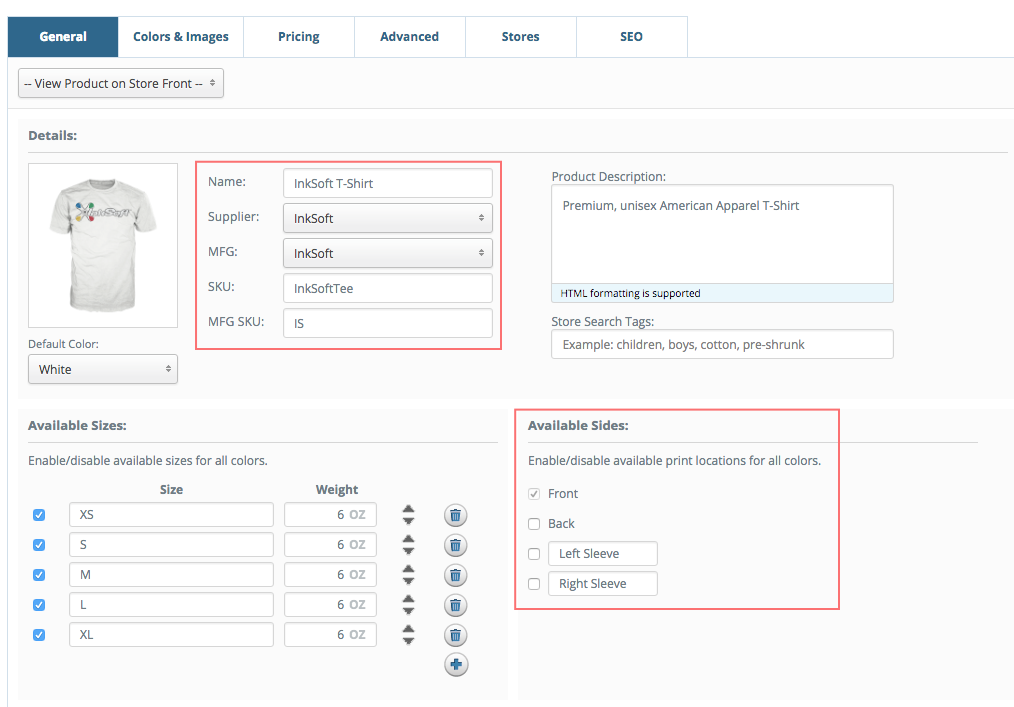This screenshot has height=707, width=1014.
Task: Click the Product Description text area
Action: 722,234
